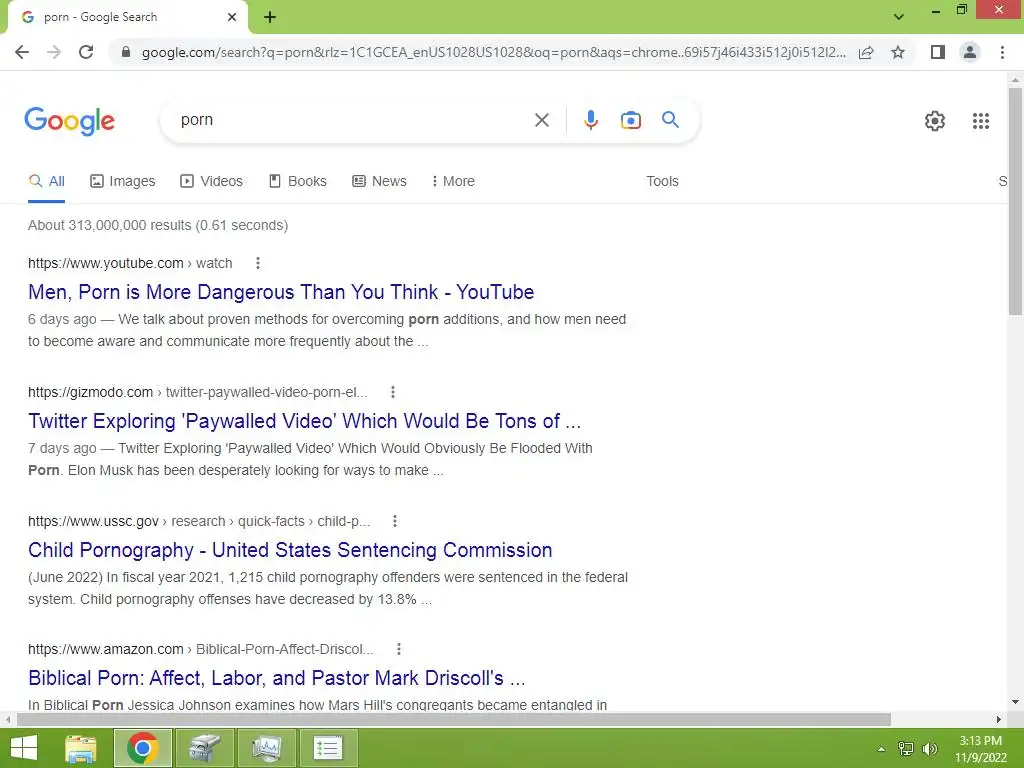The image size is (1024, 768).
Task: Switch to the Images tab
Action: tap(123, 181)
